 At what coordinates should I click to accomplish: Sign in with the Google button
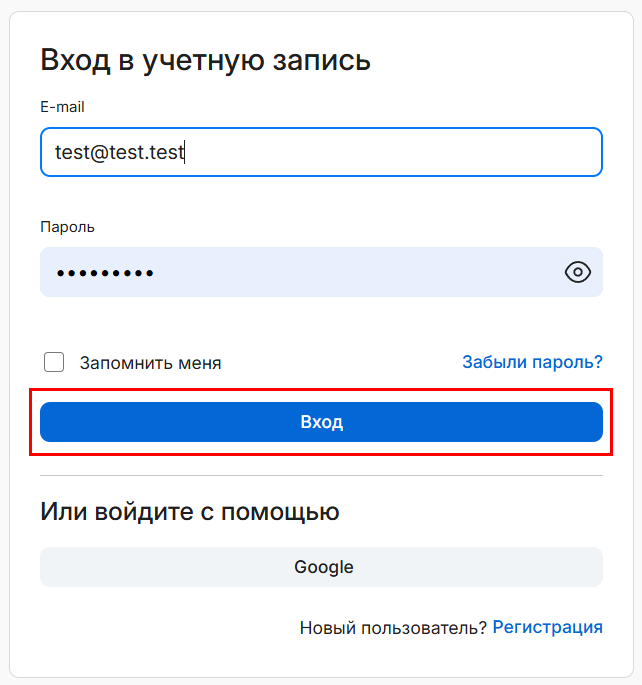(x=321, y=567)
